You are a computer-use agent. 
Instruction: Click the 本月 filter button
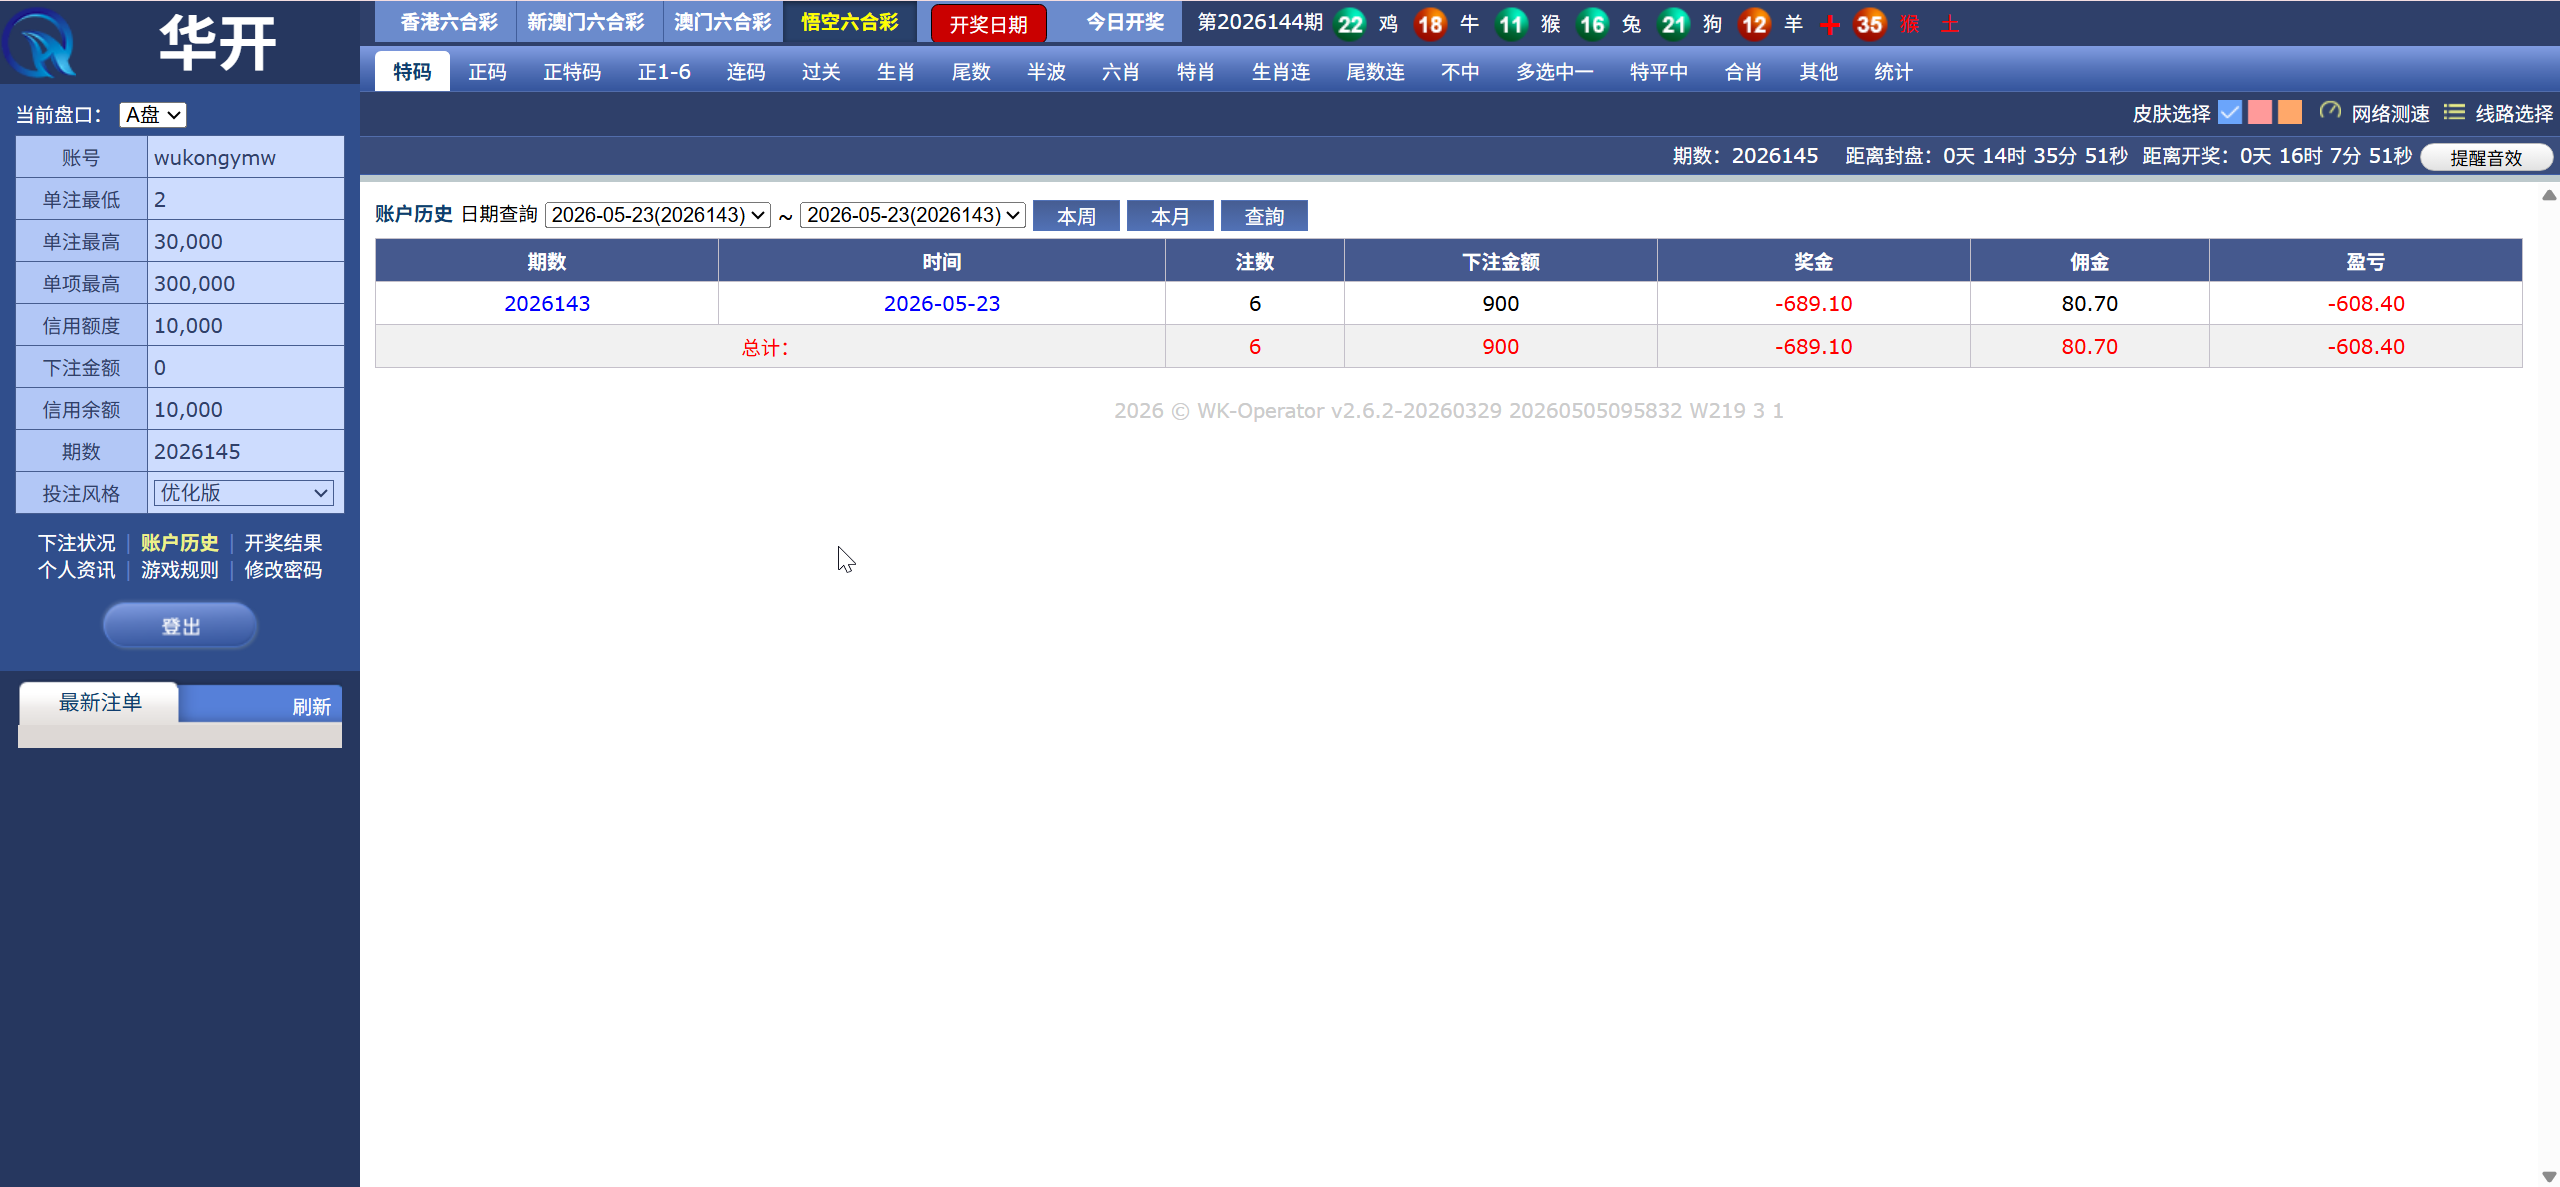click(1170, 216)
